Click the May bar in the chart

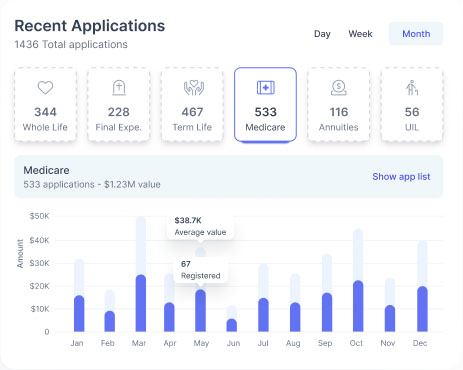tap(200, 311)
